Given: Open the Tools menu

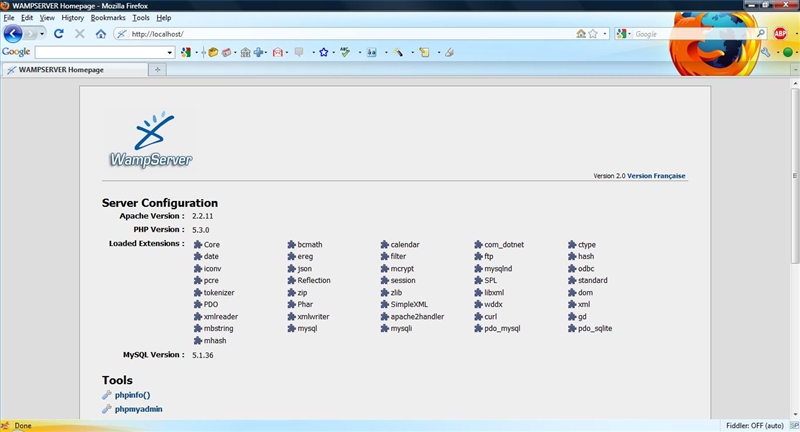Looking at the screenshot, I should pos(141,17).
